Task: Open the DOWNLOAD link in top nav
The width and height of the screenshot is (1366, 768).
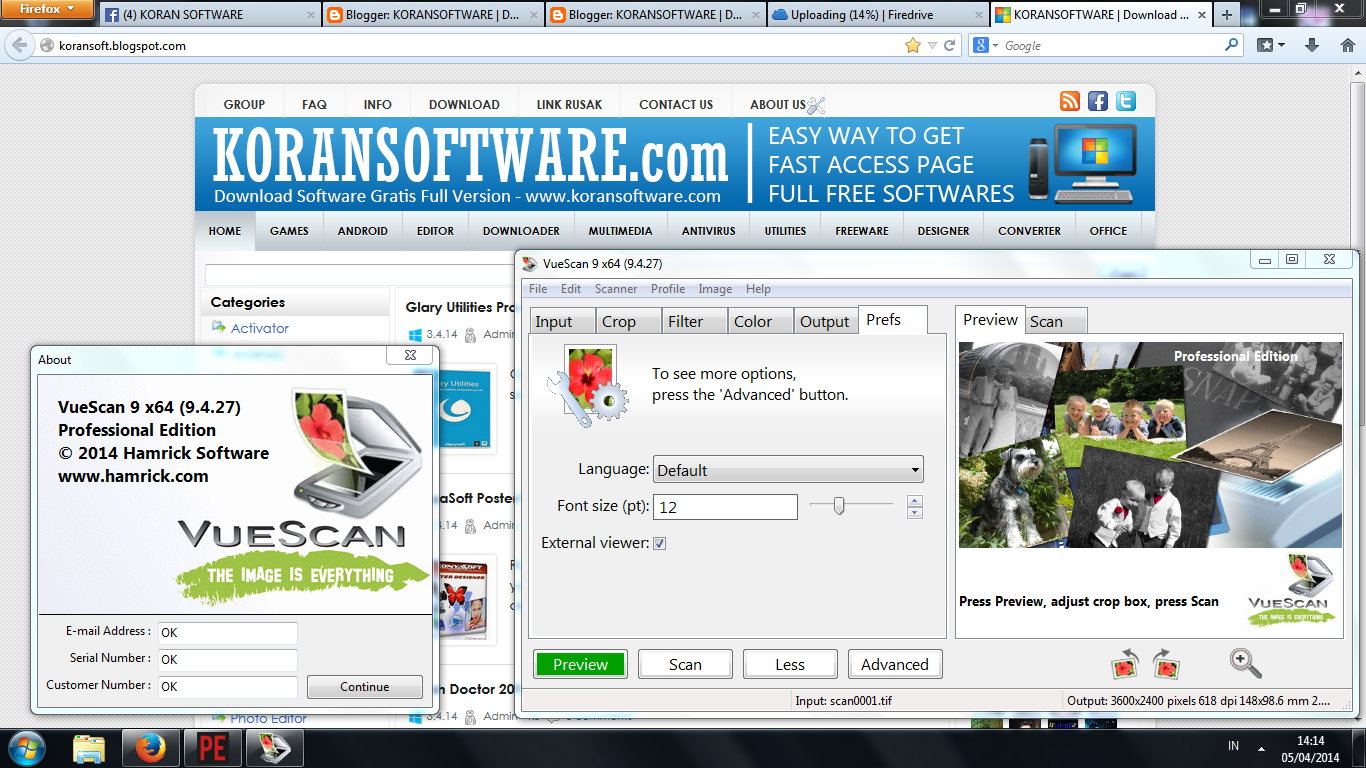Action: pyautogui.click(x=464, y=104)
